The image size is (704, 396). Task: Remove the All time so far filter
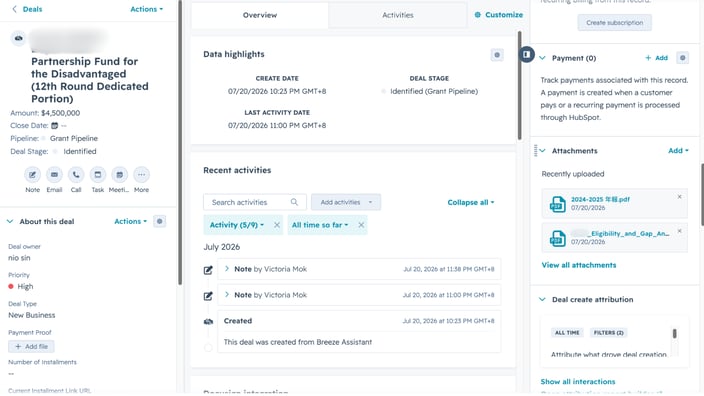point(361,225)
